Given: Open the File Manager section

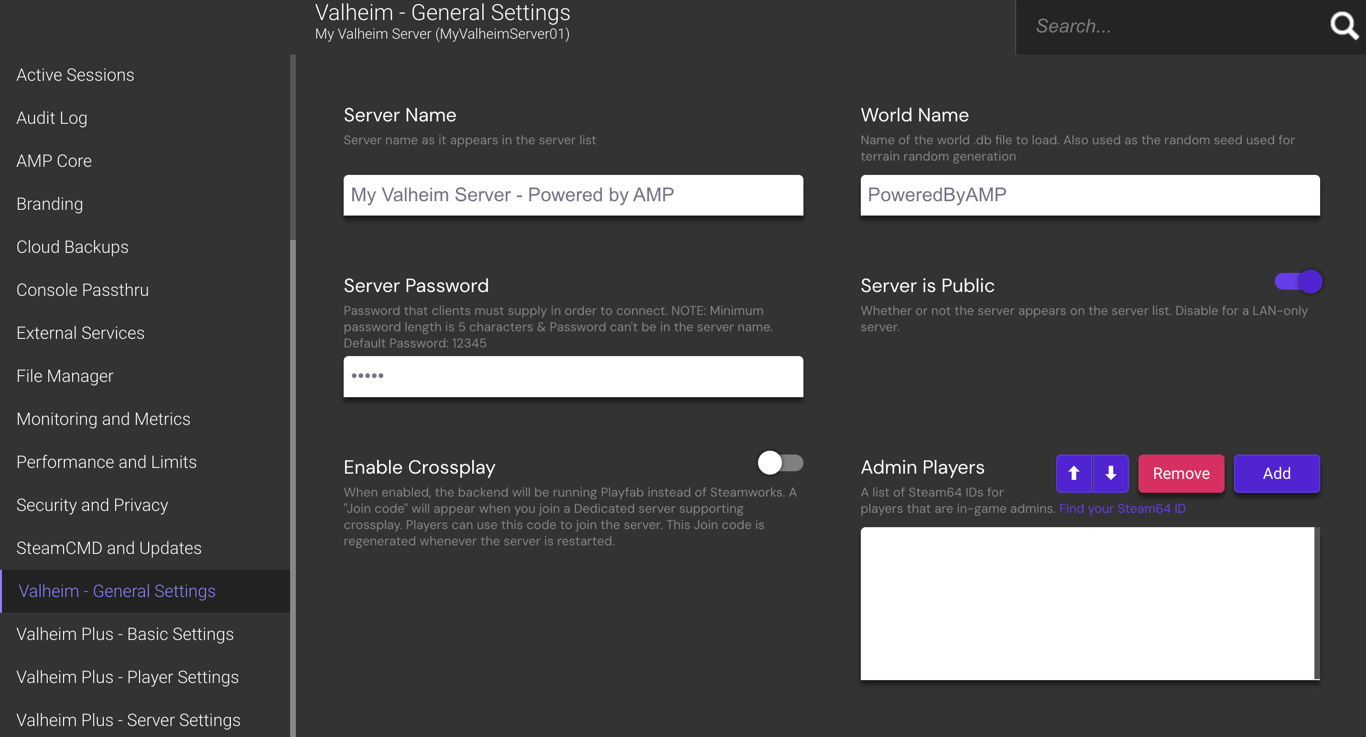Looking at the screenshot, I should coord(64,375).
